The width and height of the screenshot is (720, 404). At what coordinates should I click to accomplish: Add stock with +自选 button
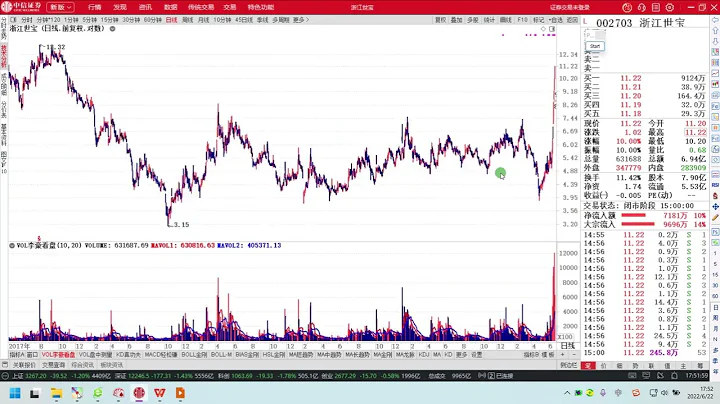[555, 20]
